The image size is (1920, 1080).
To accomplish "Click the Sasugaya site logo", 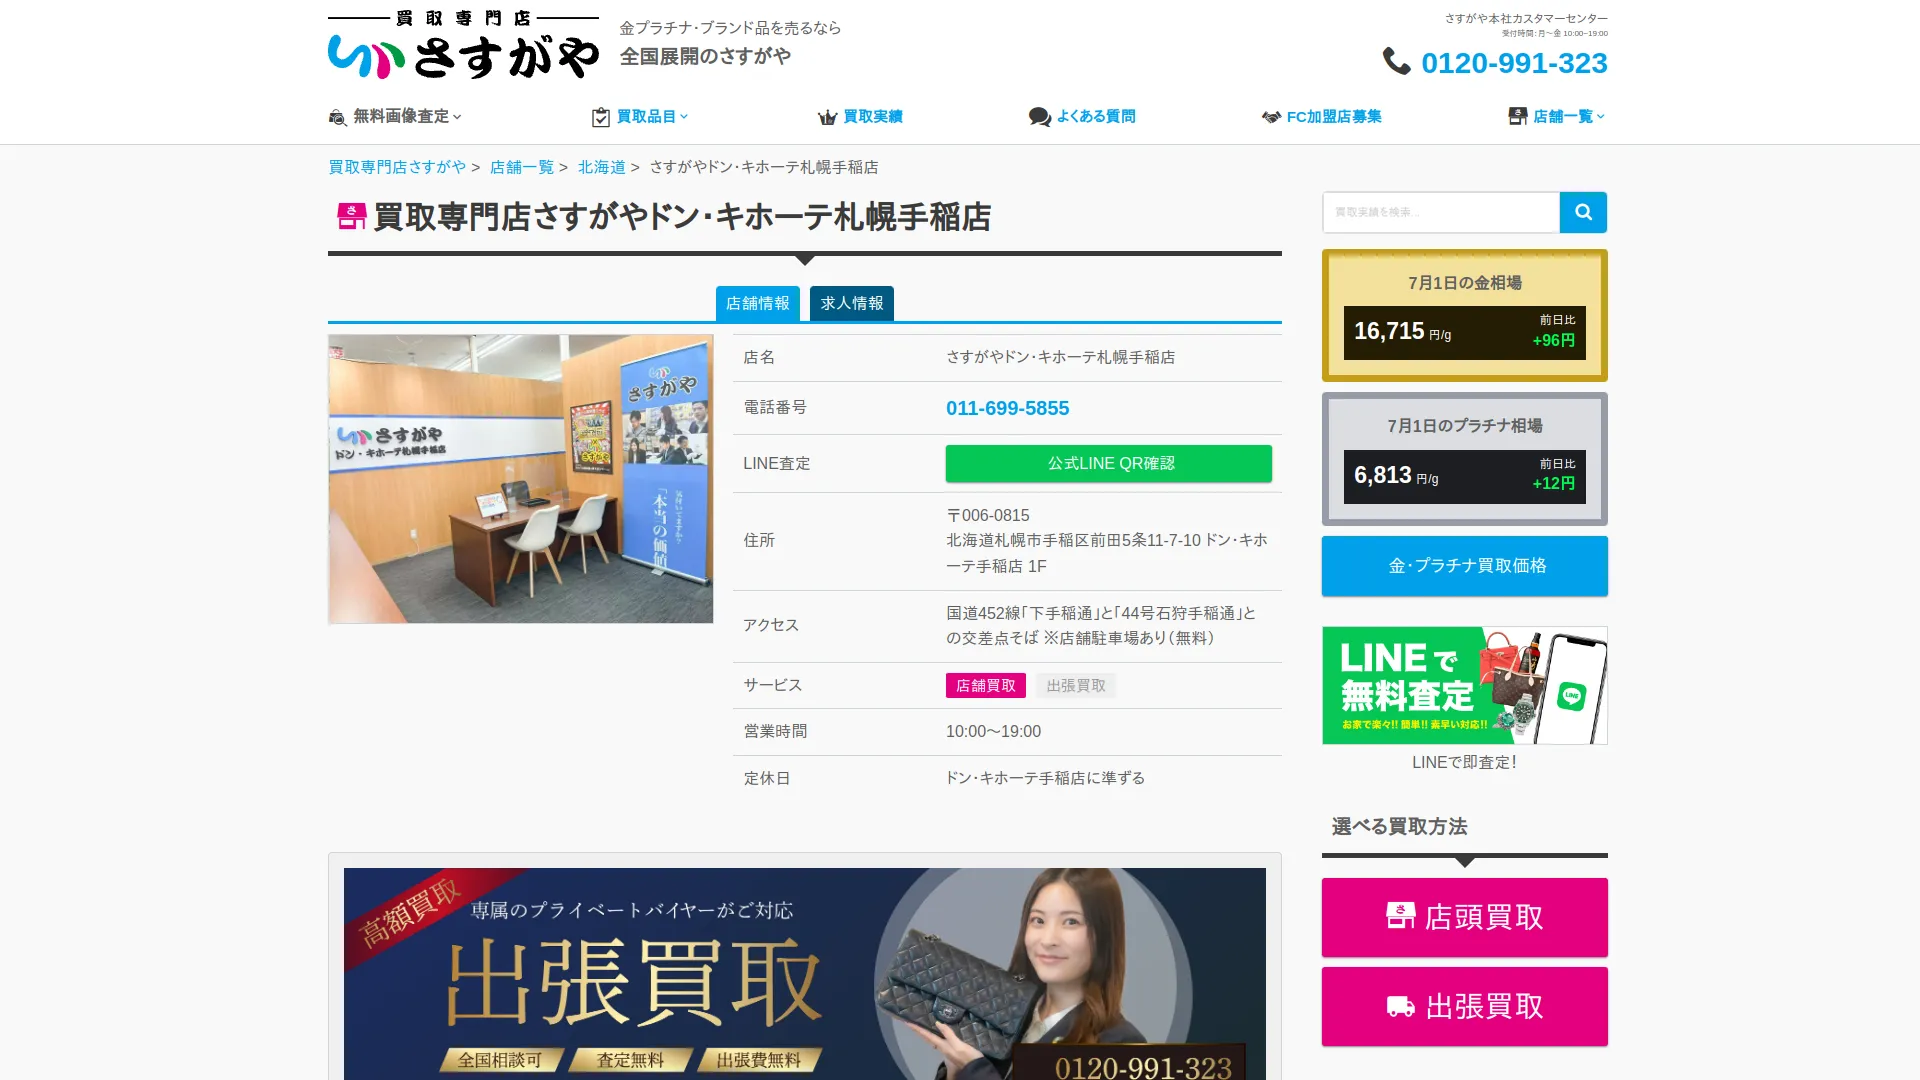I will tap(463, 45).
